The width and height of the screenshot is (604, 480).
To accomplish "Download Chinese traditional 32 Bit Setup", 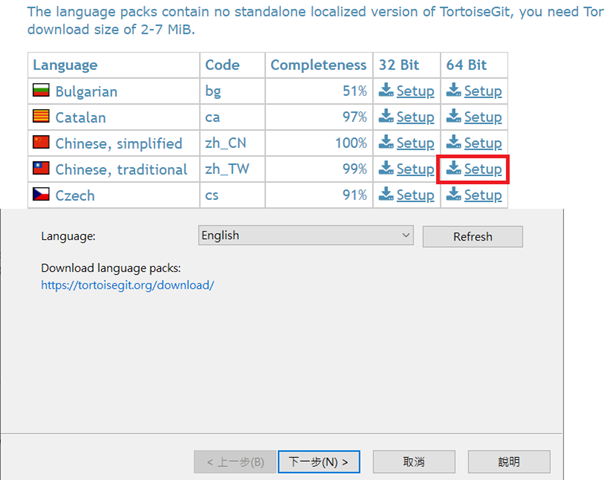I will (415, 169).
